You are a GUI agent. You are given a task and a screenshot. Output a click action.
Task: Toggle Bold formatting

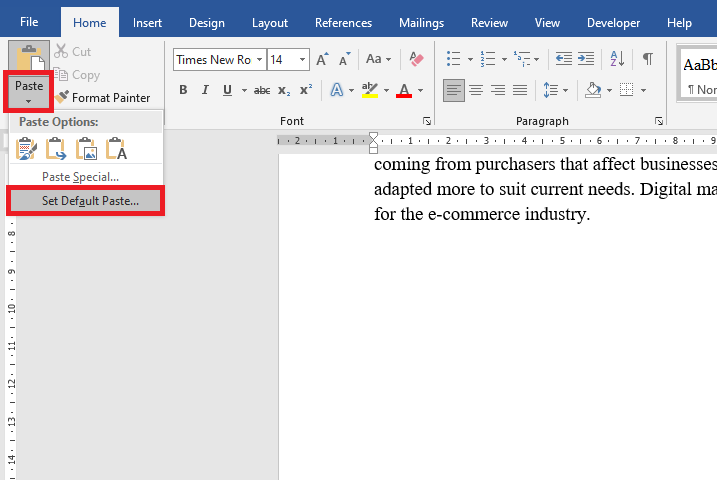point(183,90)
